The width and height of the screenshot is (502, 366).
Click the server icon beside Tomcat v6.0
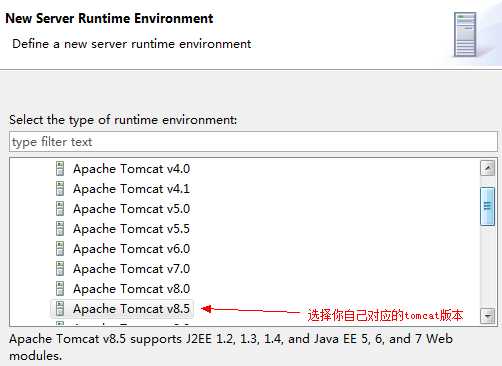60,249
